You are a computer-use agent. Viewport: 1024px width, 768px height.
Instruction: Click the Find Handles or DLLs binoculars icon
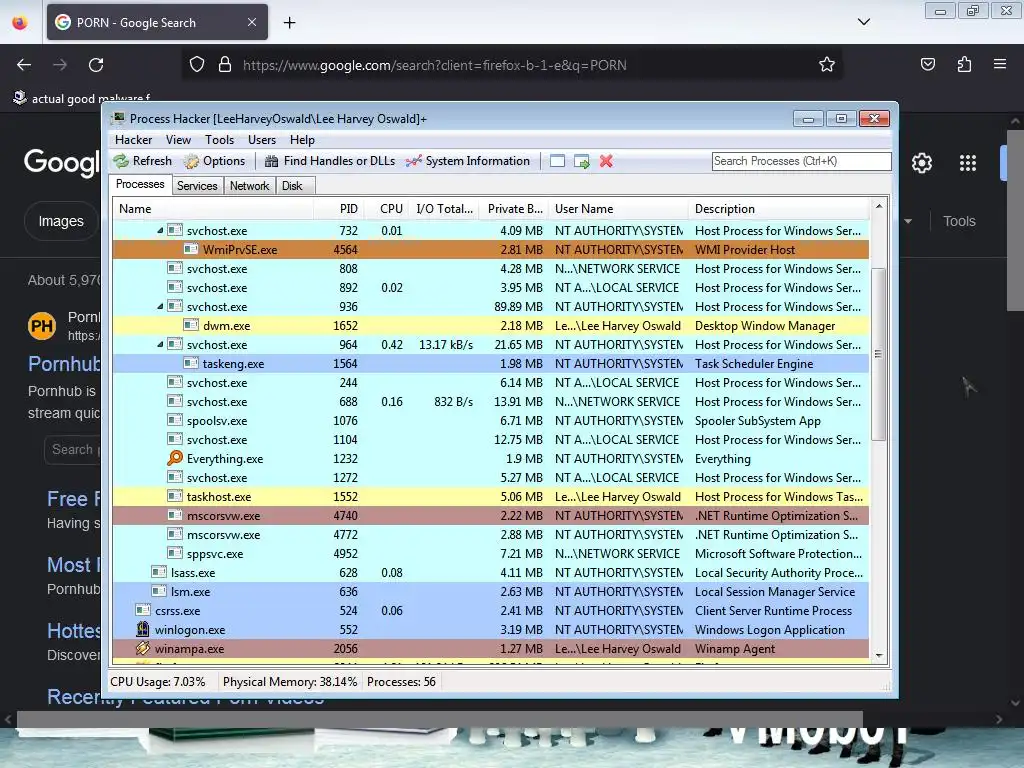pyautogui.click(x=272, y=161)
